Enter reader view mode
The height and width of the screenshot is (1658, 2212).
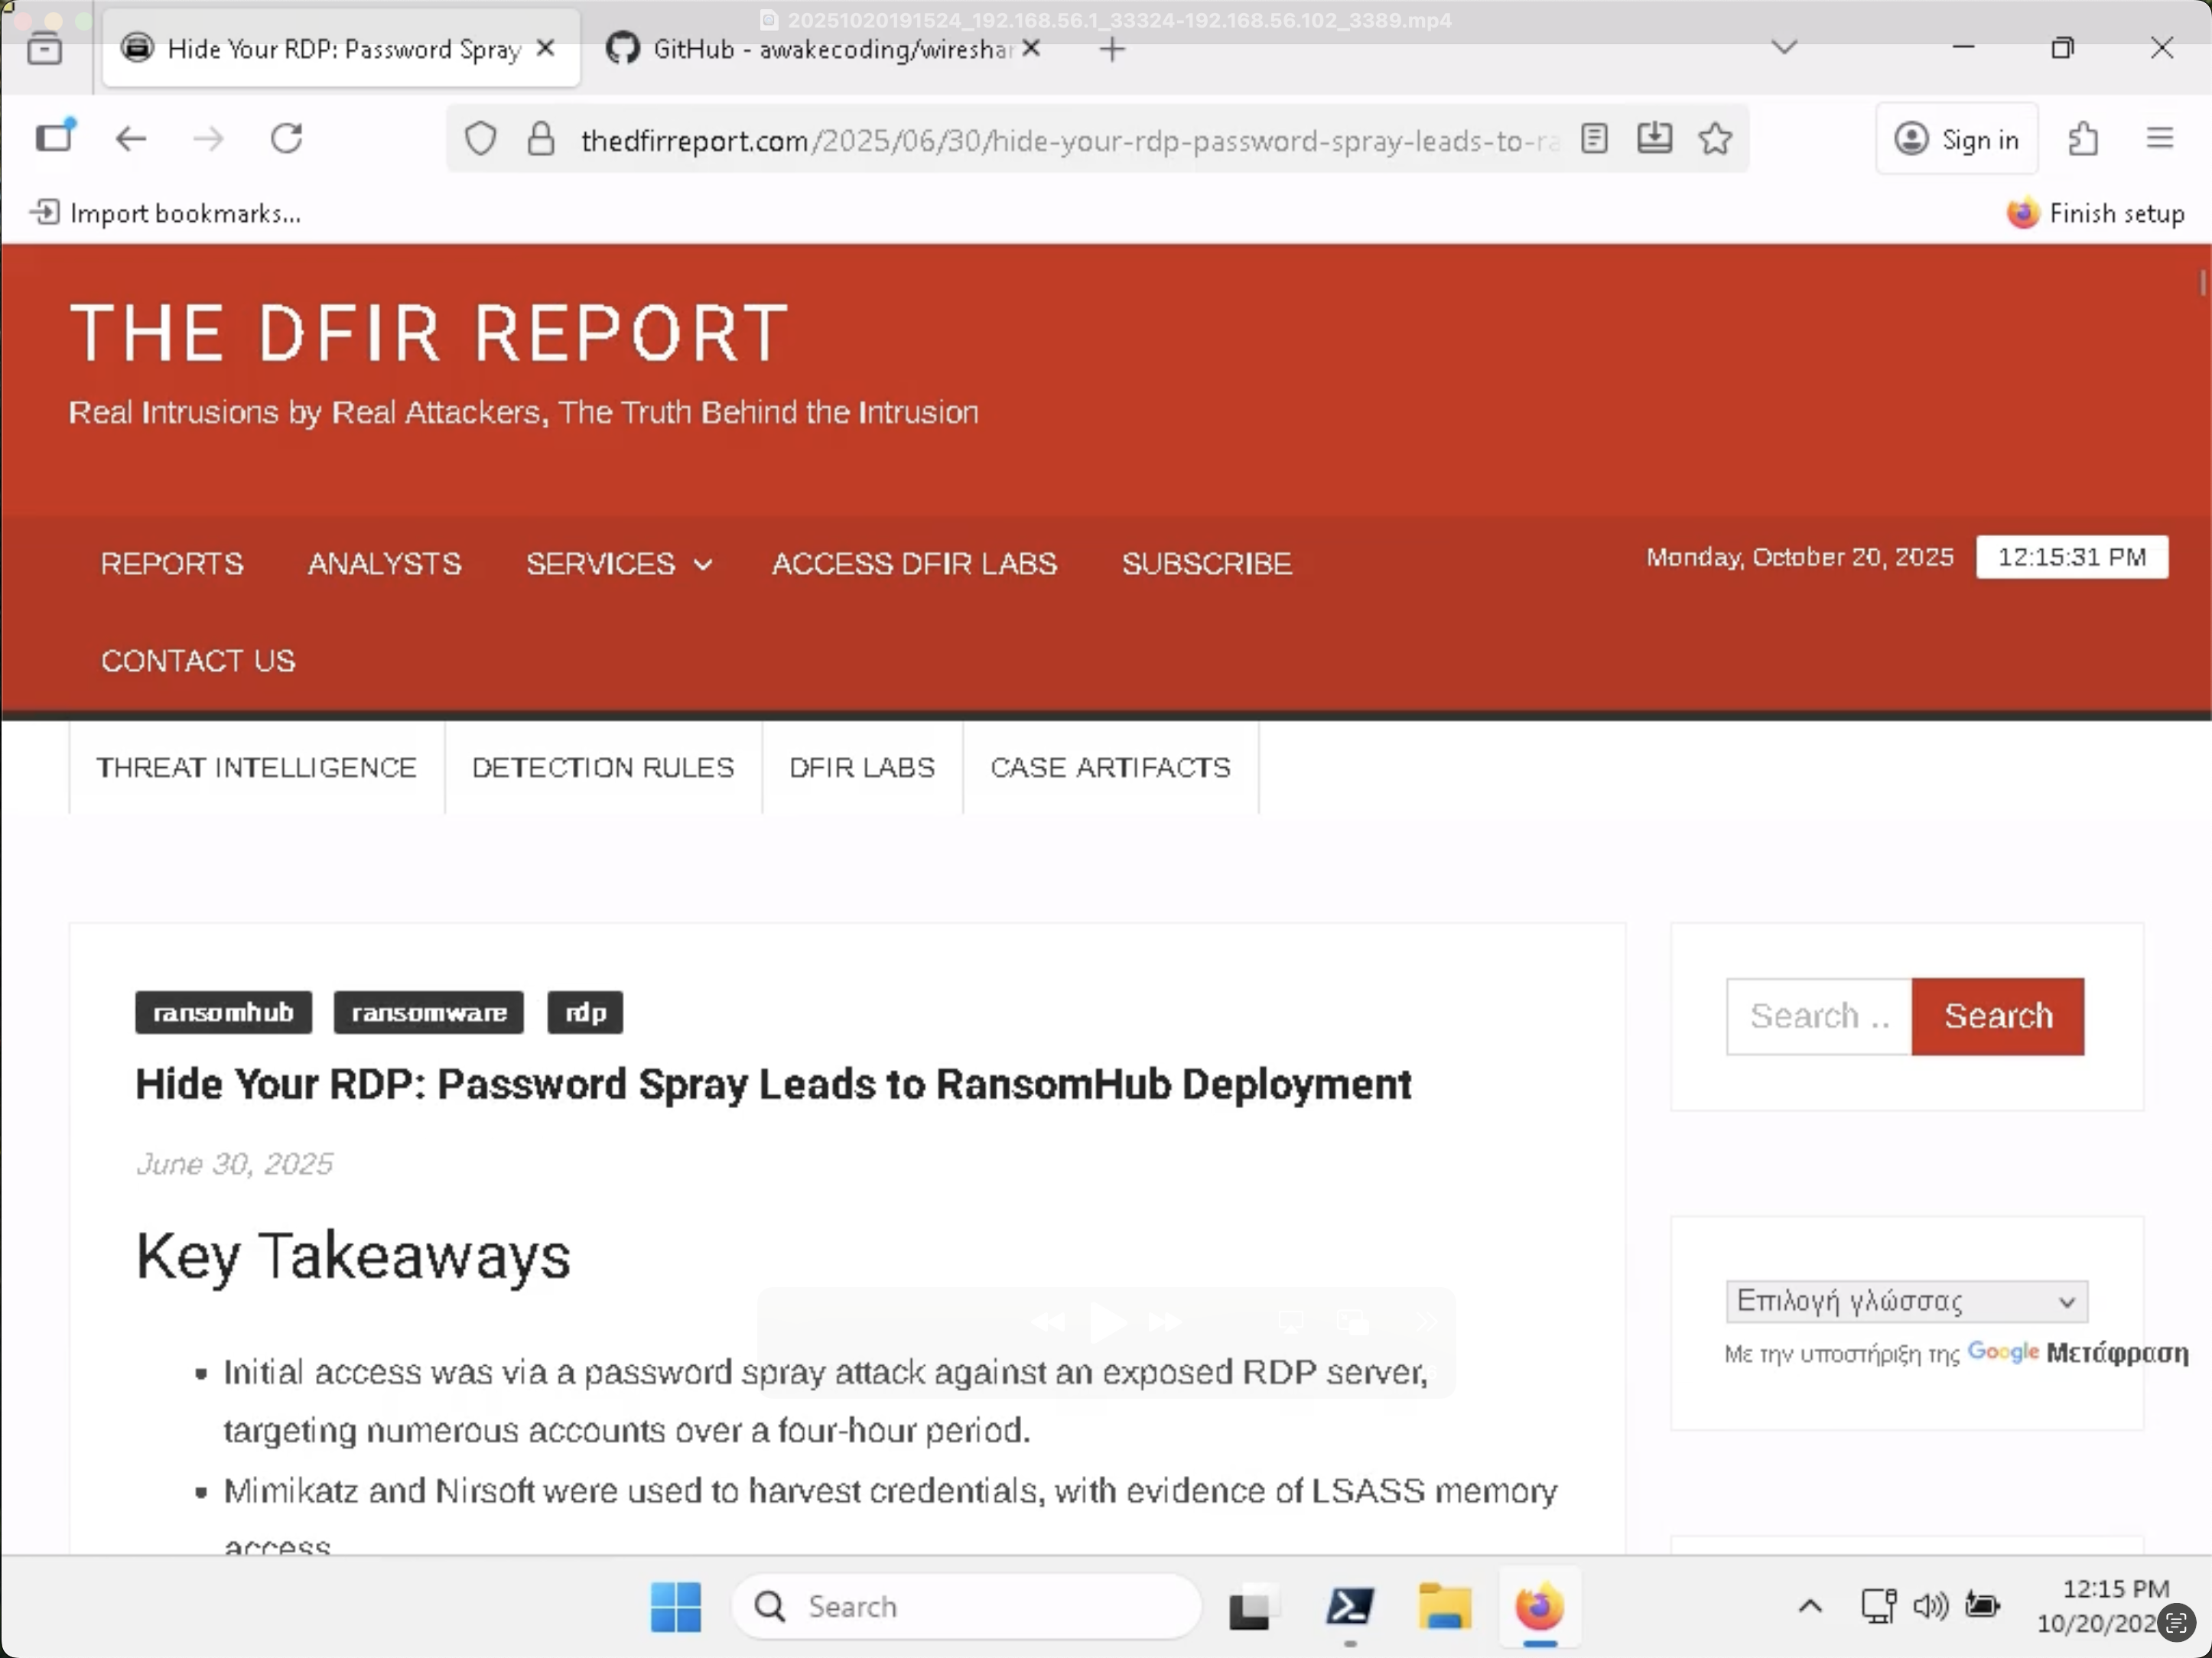click(x=1595, y=139)
